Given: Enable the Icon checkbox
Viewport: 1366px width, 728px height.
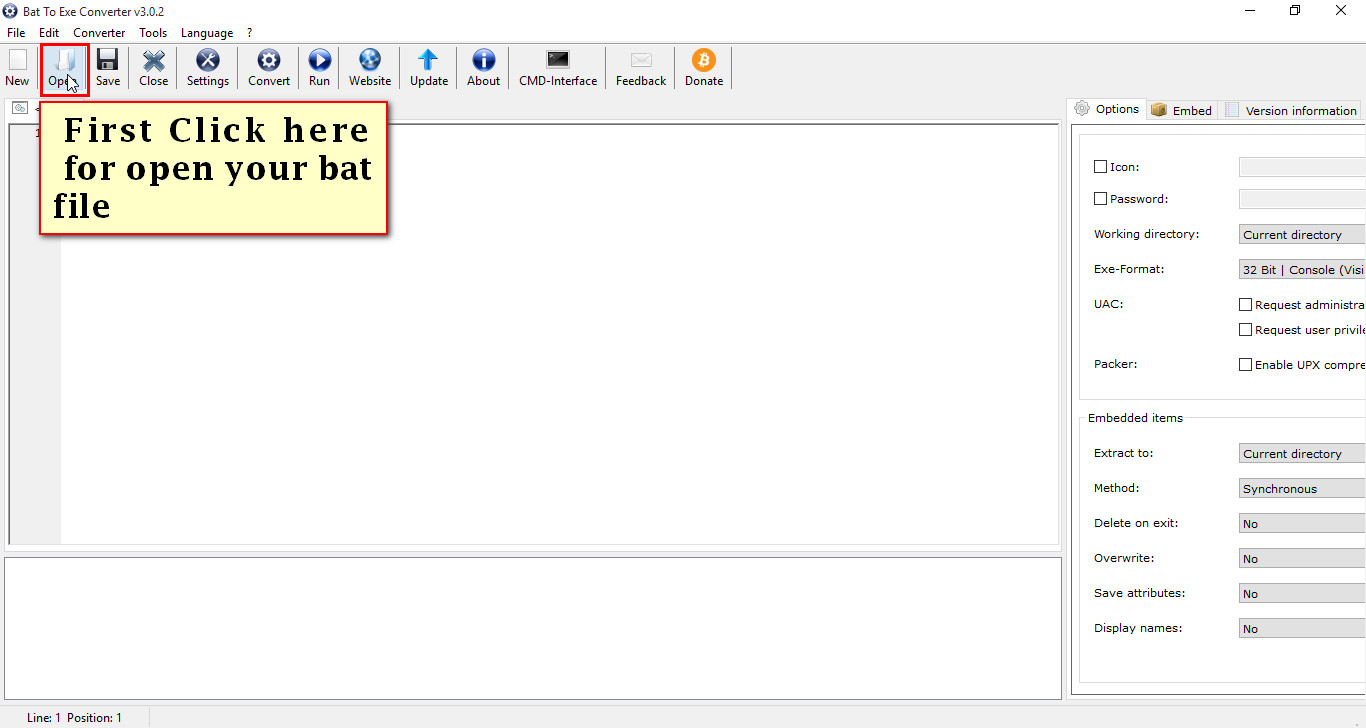Looking at the screenshot, I should point(1101,167).
